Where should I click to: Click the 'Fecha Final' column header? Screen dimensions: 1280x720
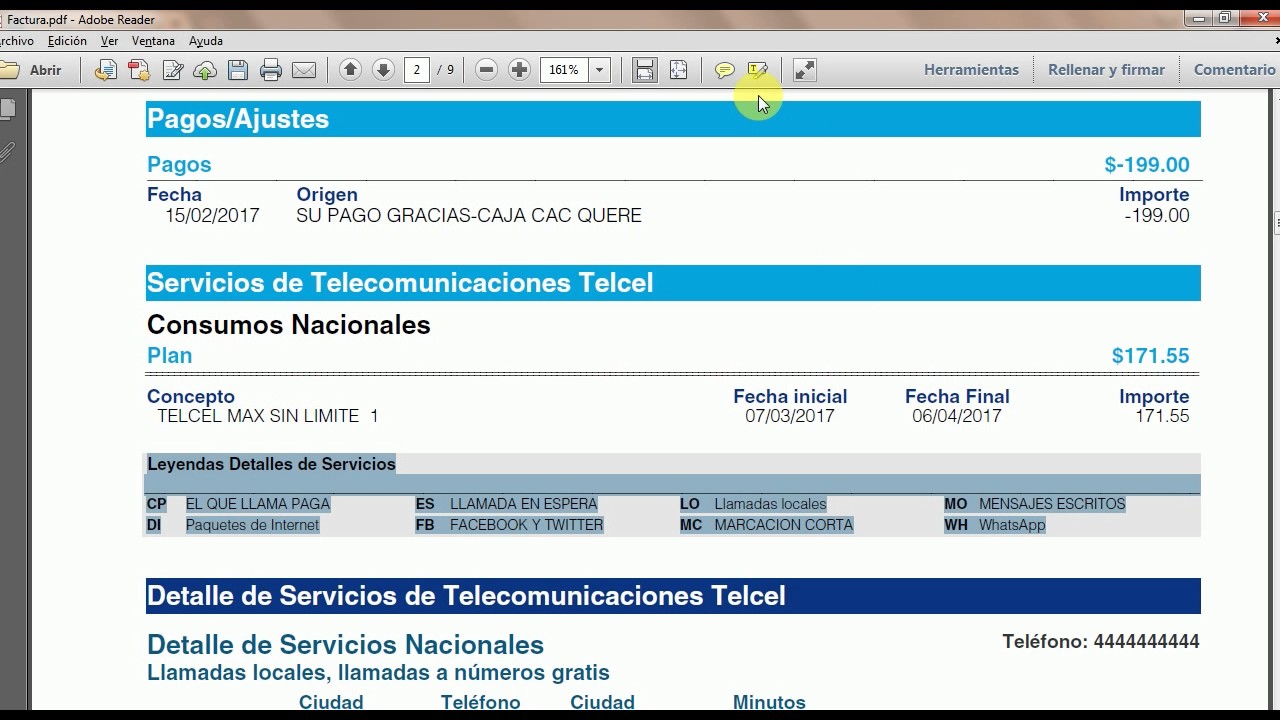tap(957, 397)
